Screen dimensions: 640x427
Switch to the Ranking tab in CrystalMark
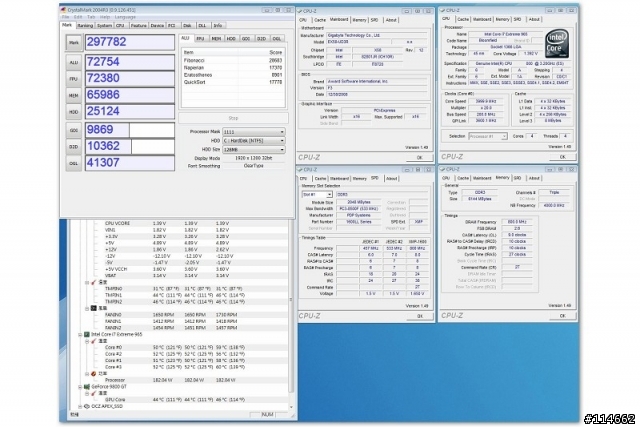point(85,25)
